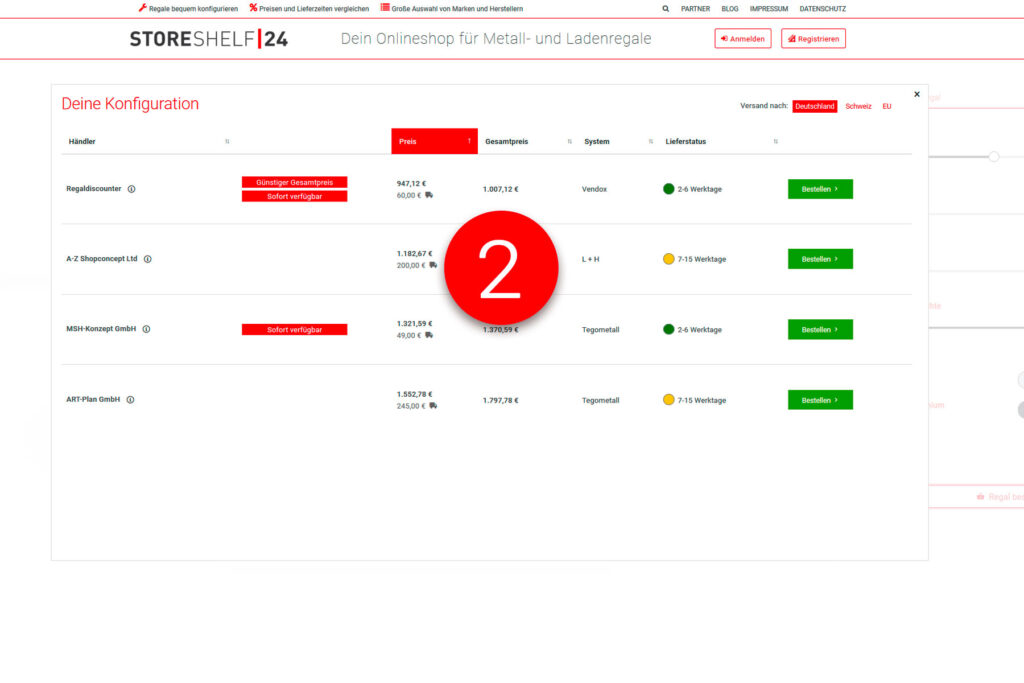Click Bestellen button for Regaldiscounter

click(820, 189)
